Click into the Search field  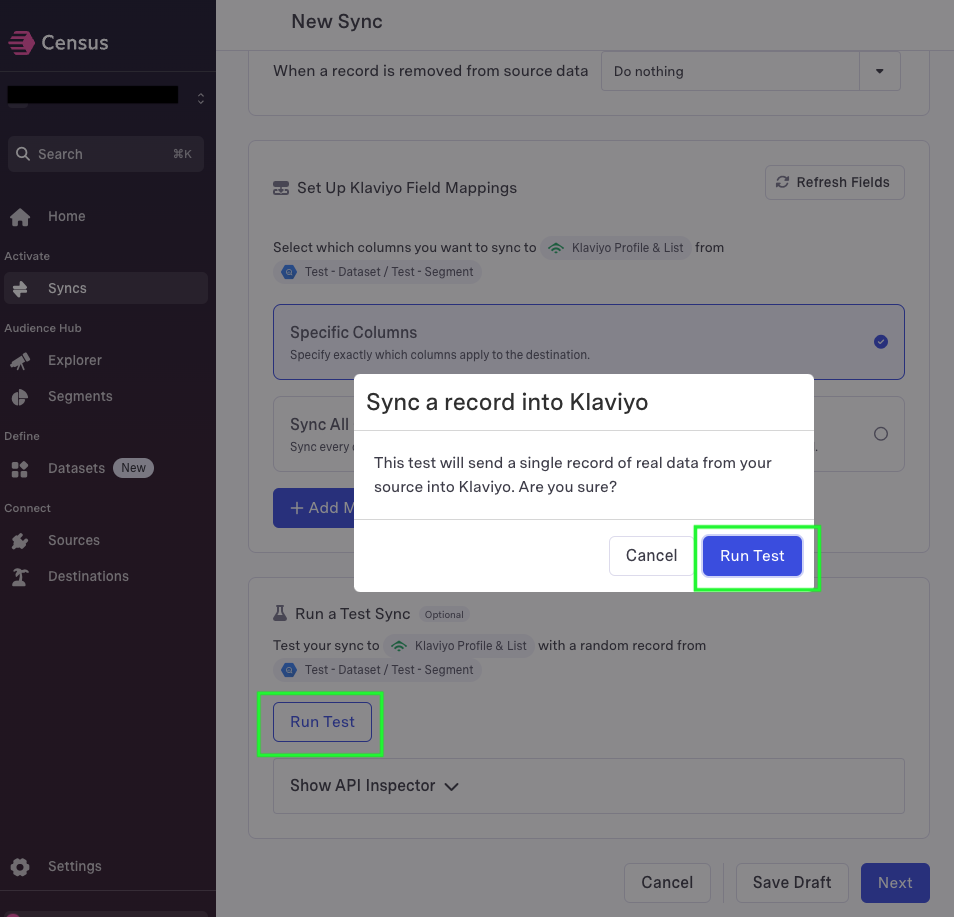click(x=106, y=154)
